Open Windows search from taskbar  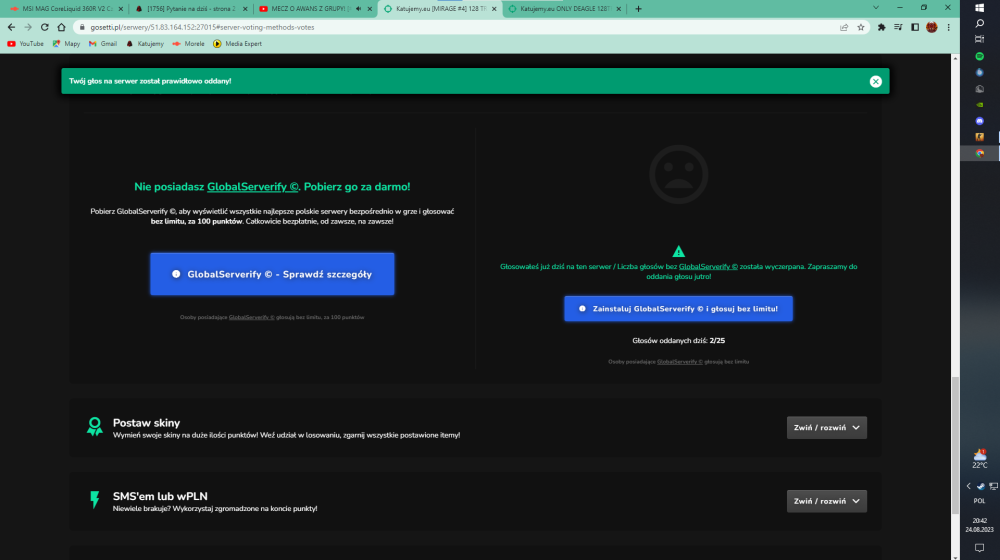click(980, 24)
